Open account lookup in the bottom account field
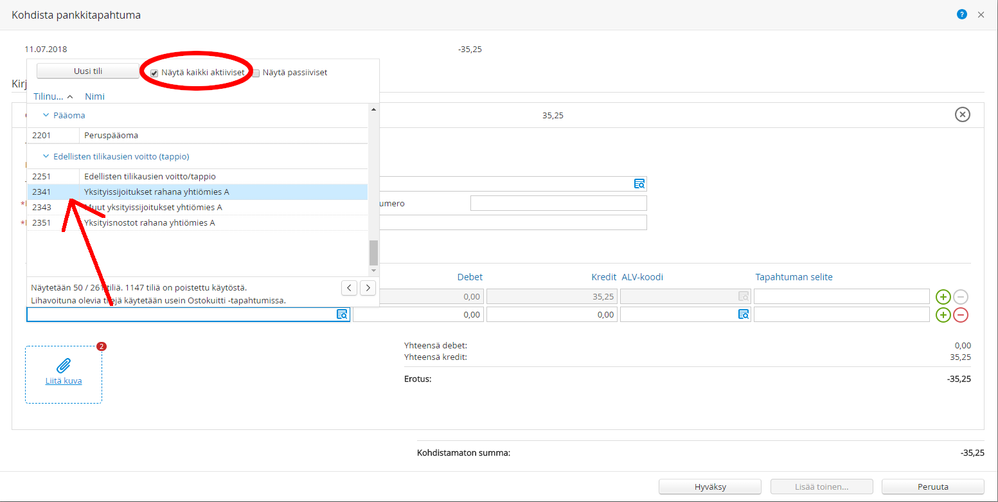 pyautogui.click(x=342, y=314)
